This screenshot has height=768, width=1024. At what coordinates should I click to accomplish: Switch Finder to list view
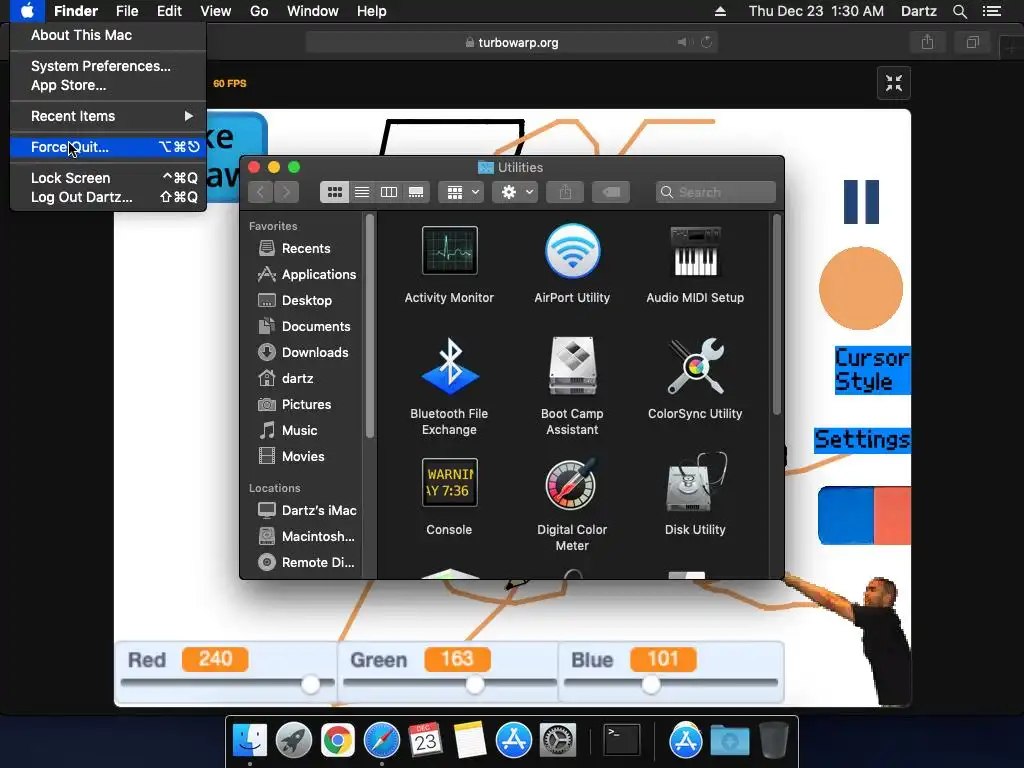[x=362, y=192]
